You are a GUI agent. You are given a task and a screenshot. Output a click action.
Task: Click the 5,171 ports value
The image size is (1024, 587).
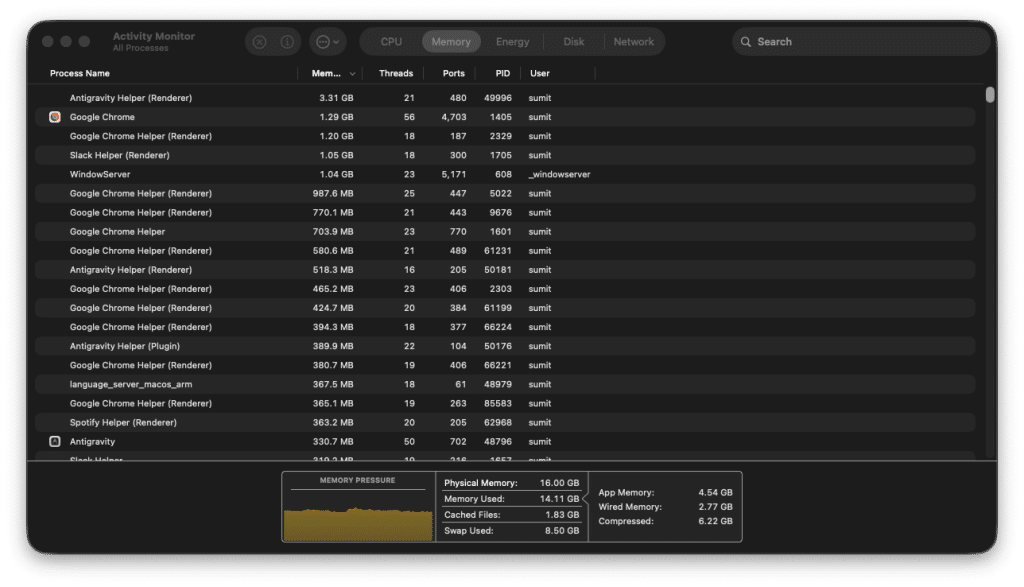454,174
